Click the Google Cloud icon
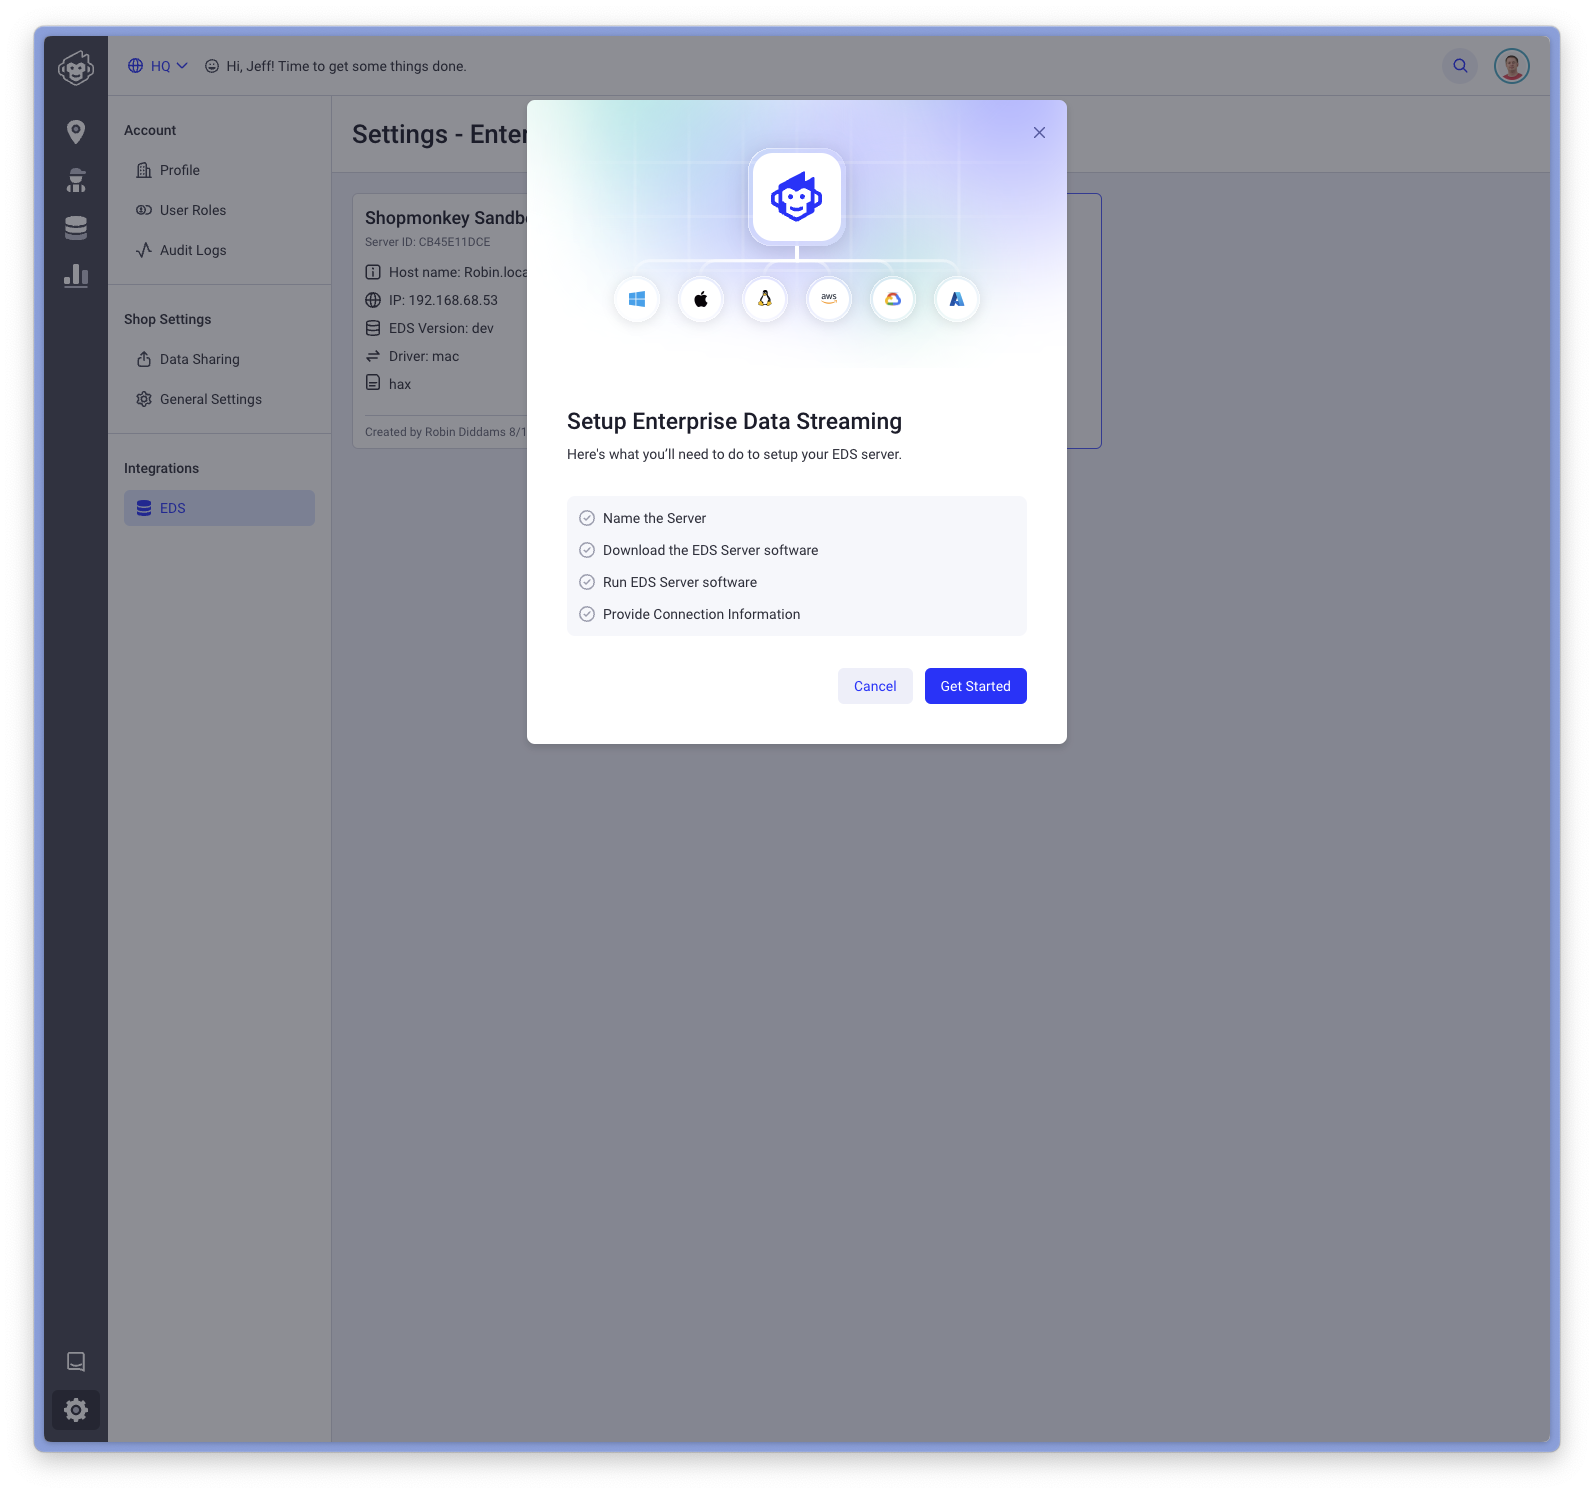Image resolution: width=1594 pixels, height=1494 pixels. (x=893, y=299)
